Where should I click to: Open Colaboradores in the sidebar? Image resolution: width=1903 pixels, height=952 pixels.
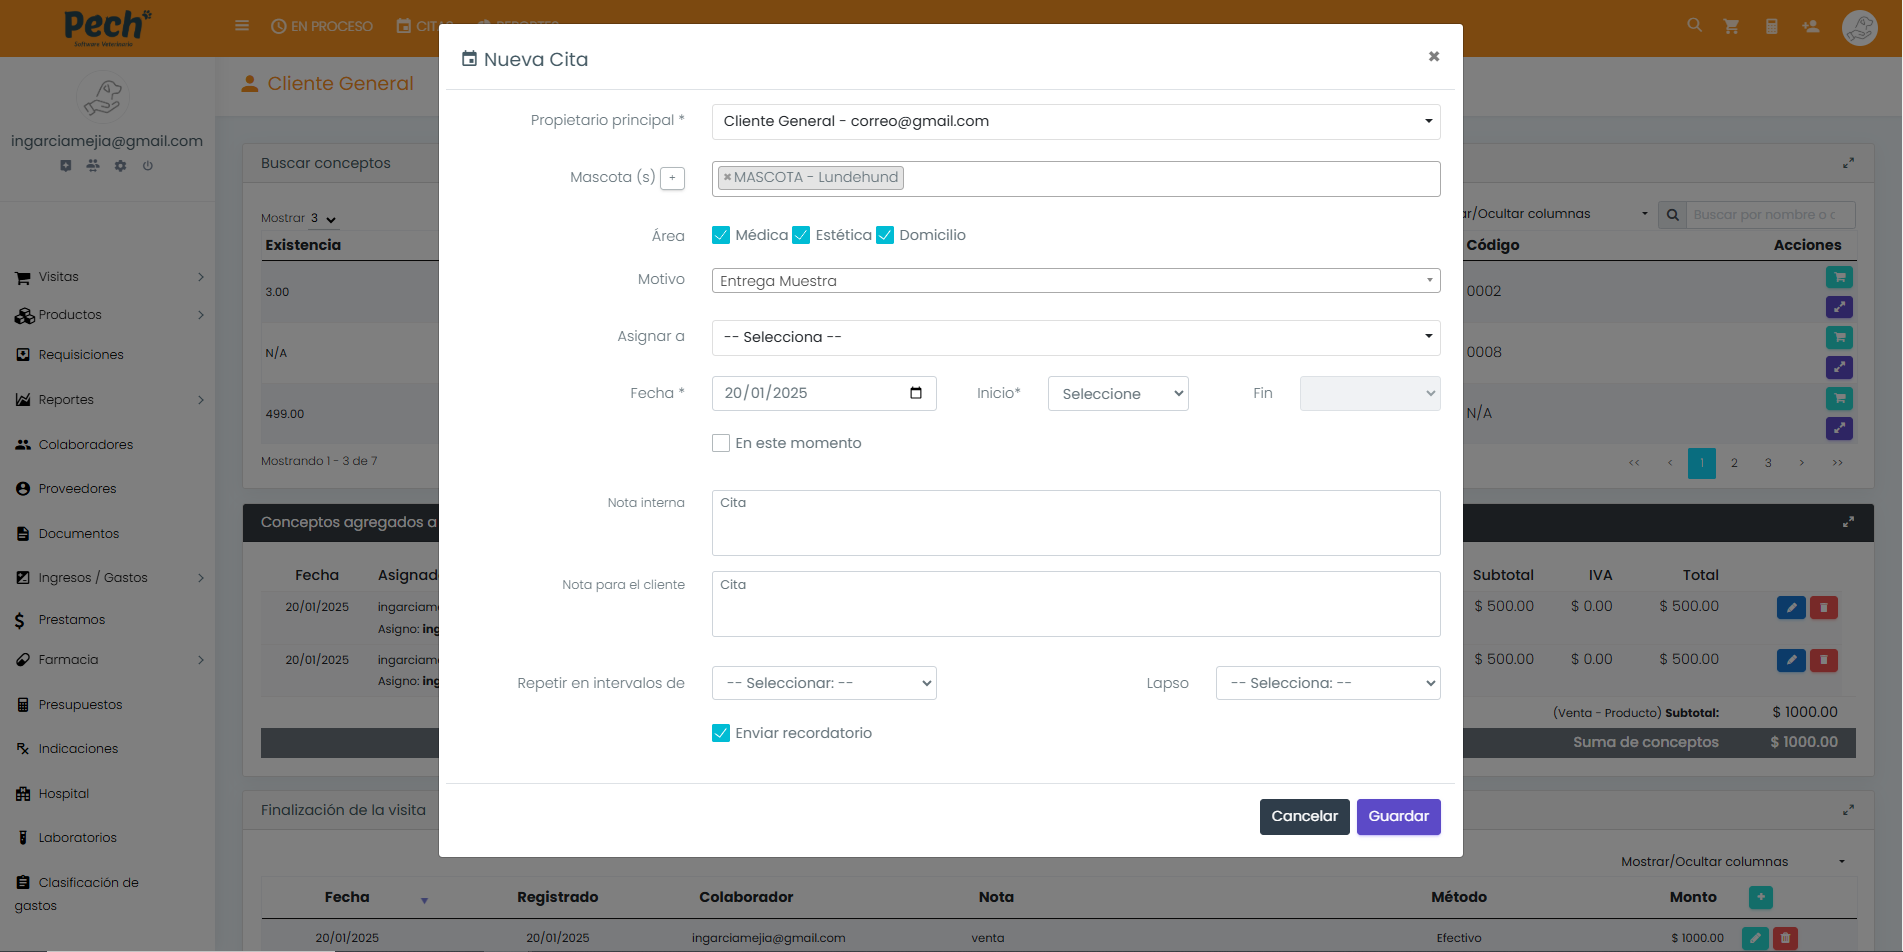85,445
